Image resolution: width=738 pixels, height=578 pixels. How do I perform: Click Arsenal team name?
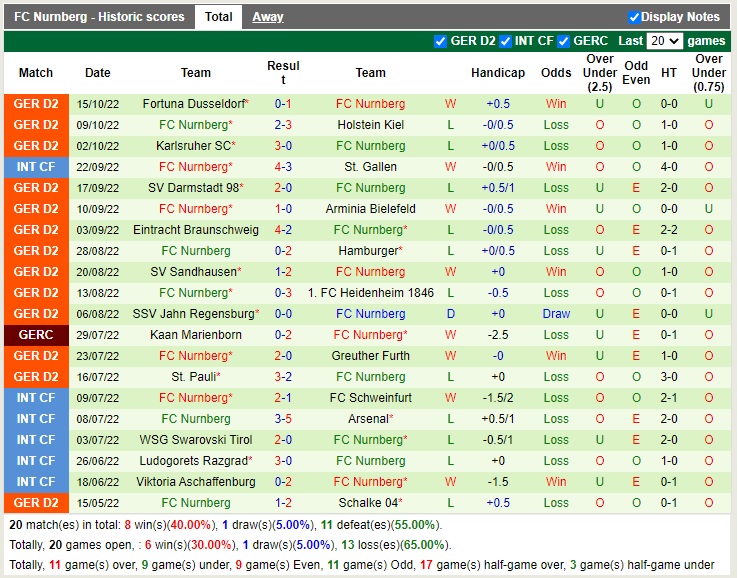(368, 419)
